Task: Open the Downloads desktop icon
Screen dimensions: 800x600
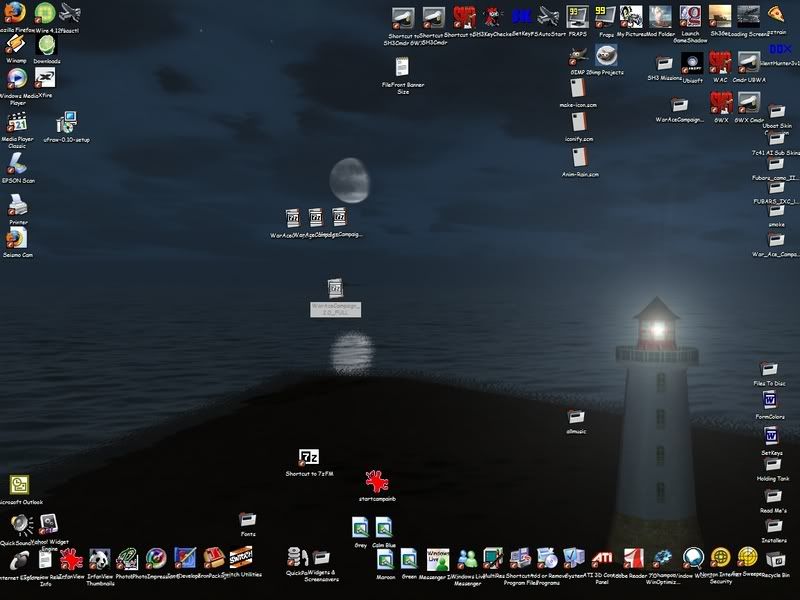Action: pos(46,45)
